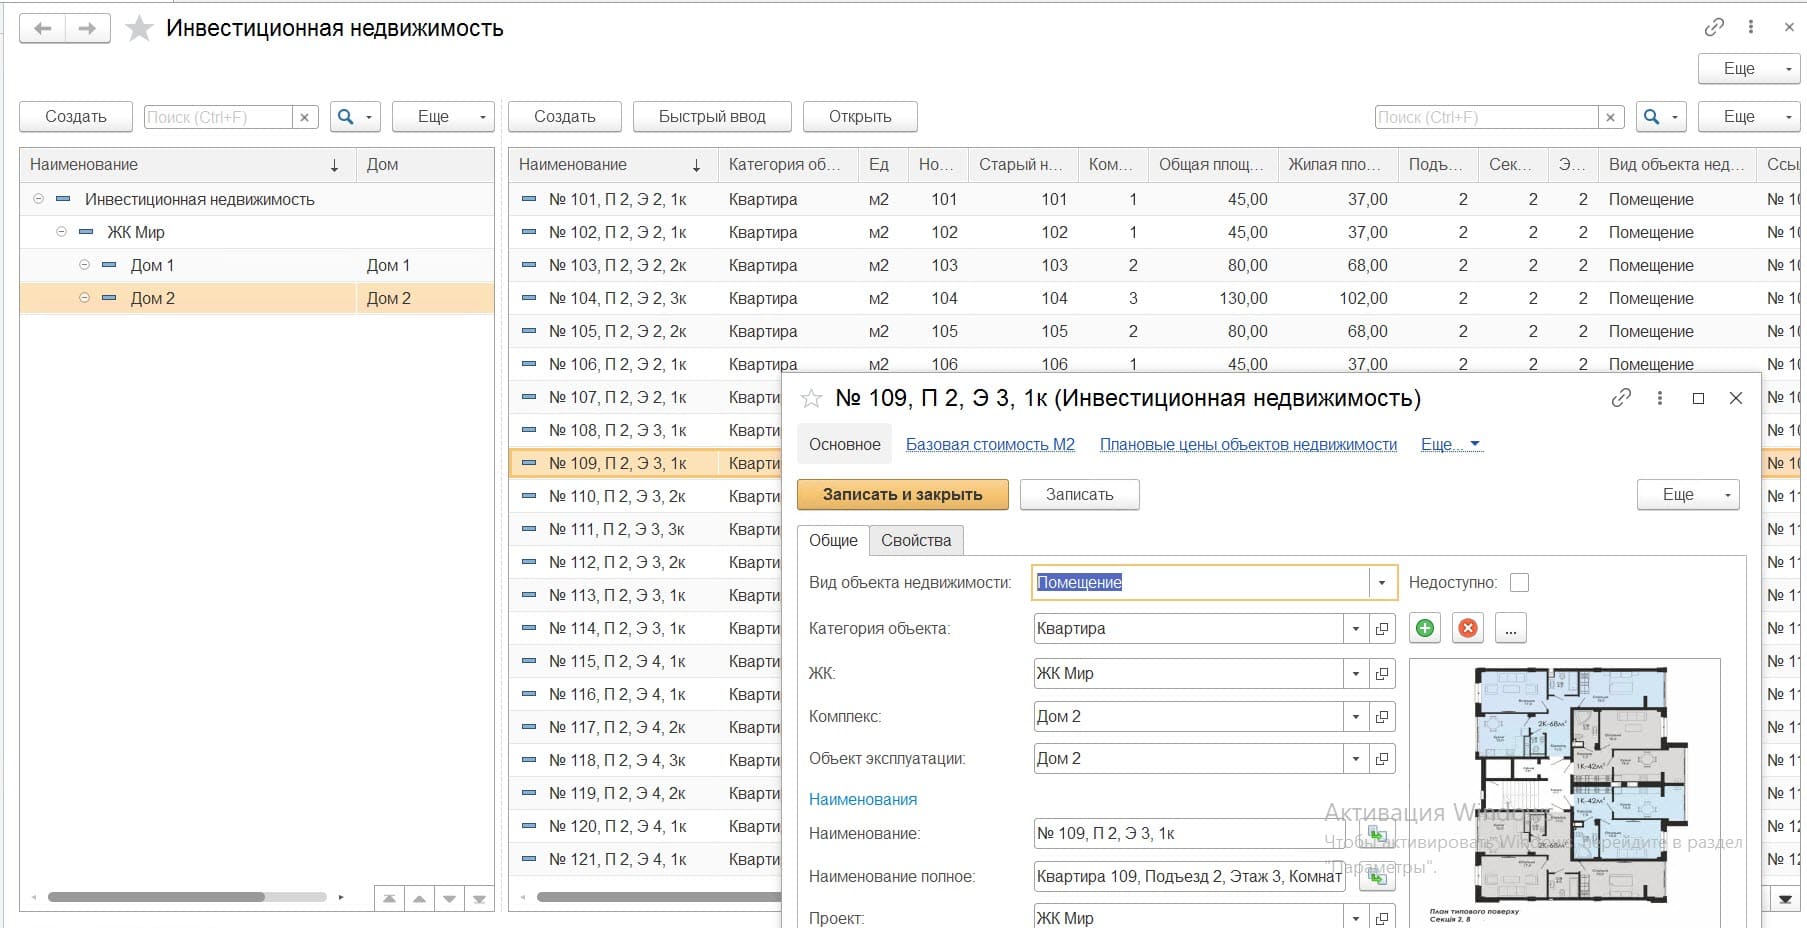
Task: Toggle the Недоступно checkbox
Action: pyautogui.click(x=1519, y=582)
